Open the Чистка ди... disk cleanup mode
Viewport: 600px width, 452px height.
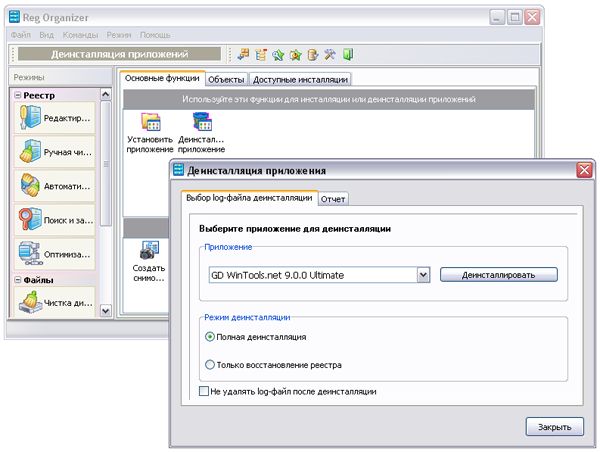pyautogui.click(x=55, y=302)
